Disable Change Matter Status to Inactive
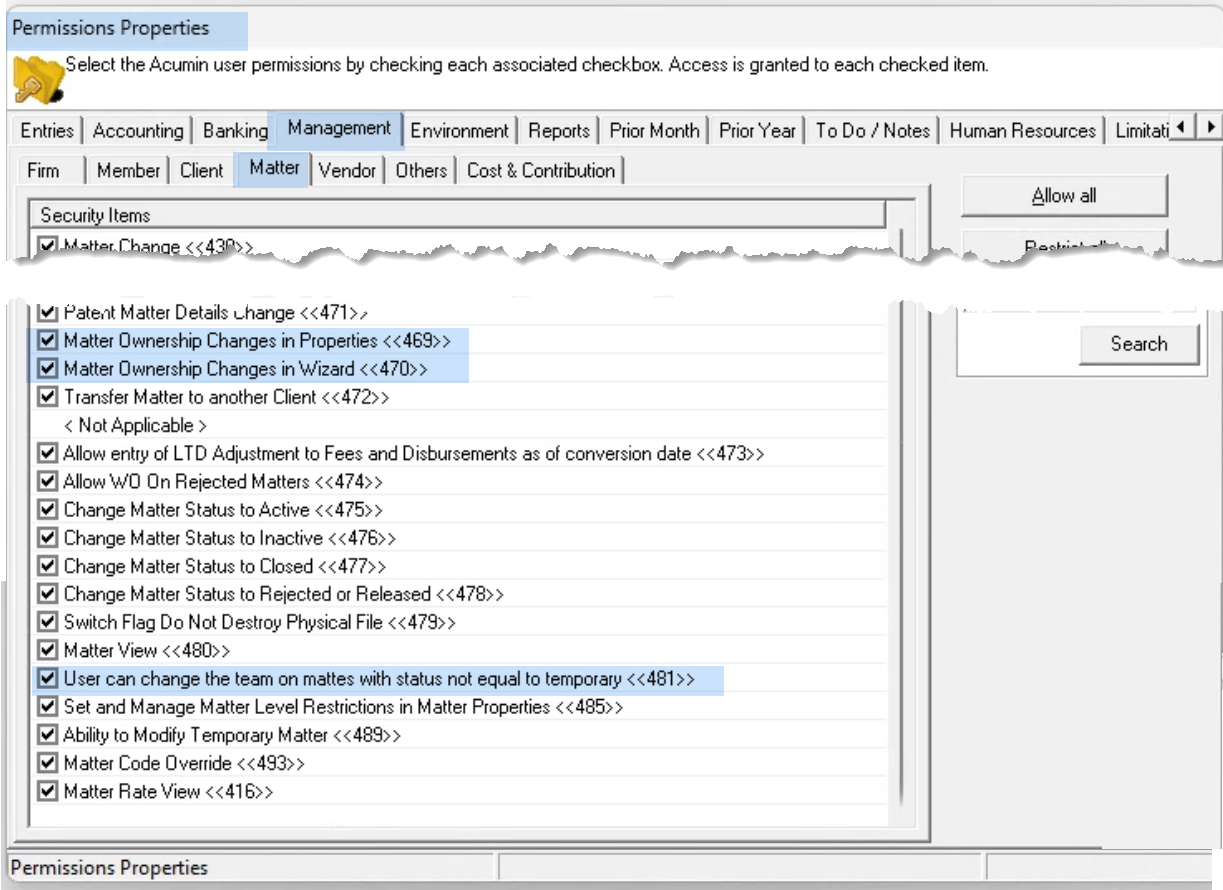This screenshot has height=890, width=1223. [x=47, y=538]
